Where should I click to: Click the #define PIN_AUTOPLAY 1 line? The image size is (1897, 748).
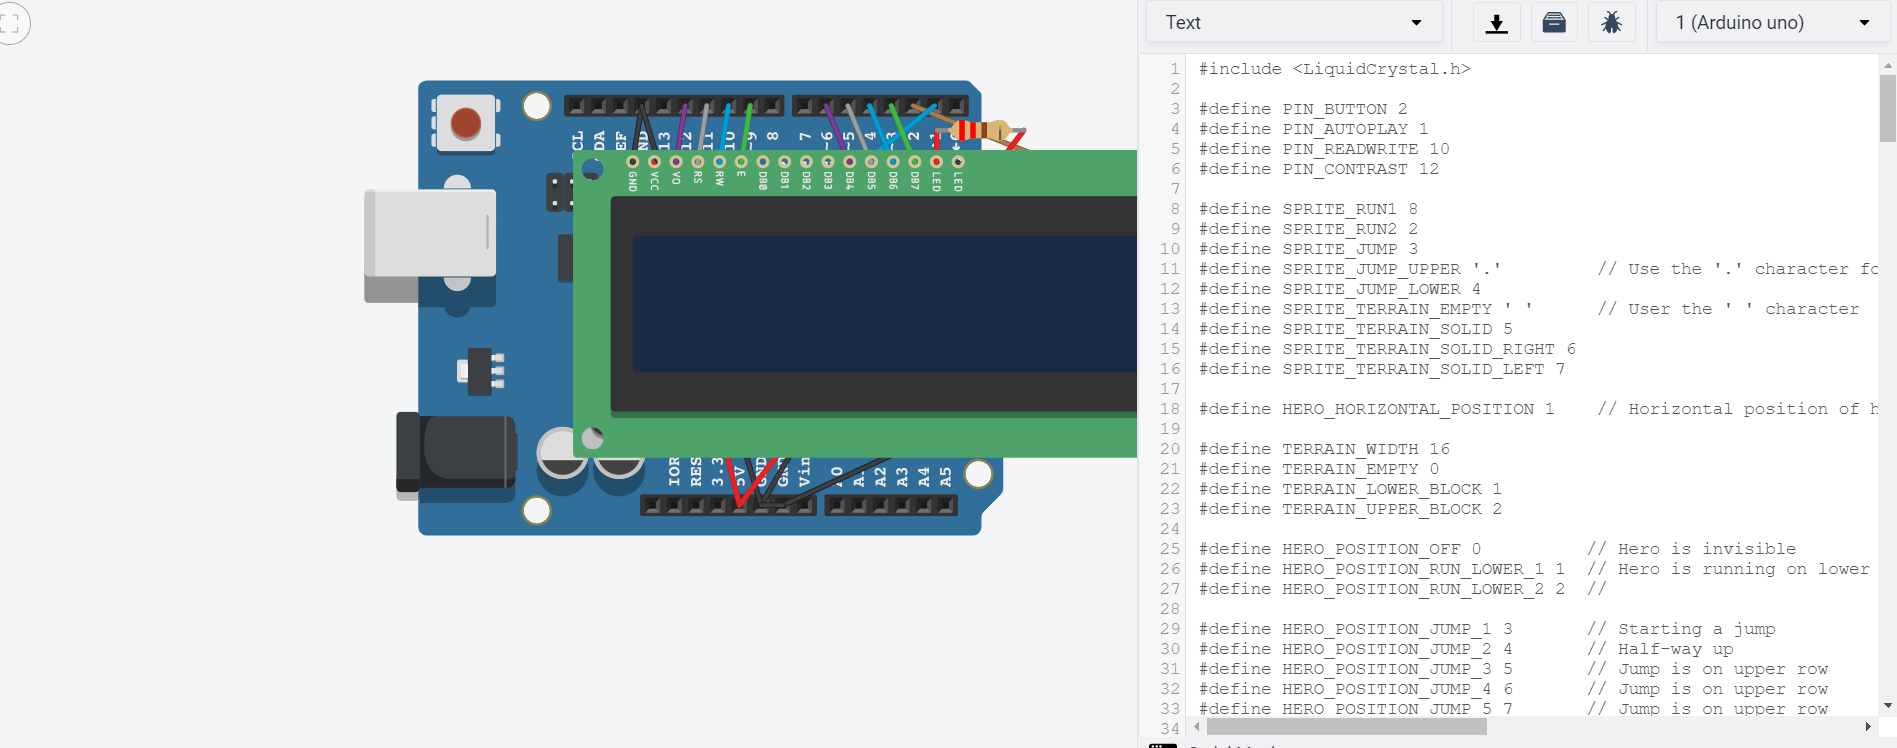[x=1313, y=129]
